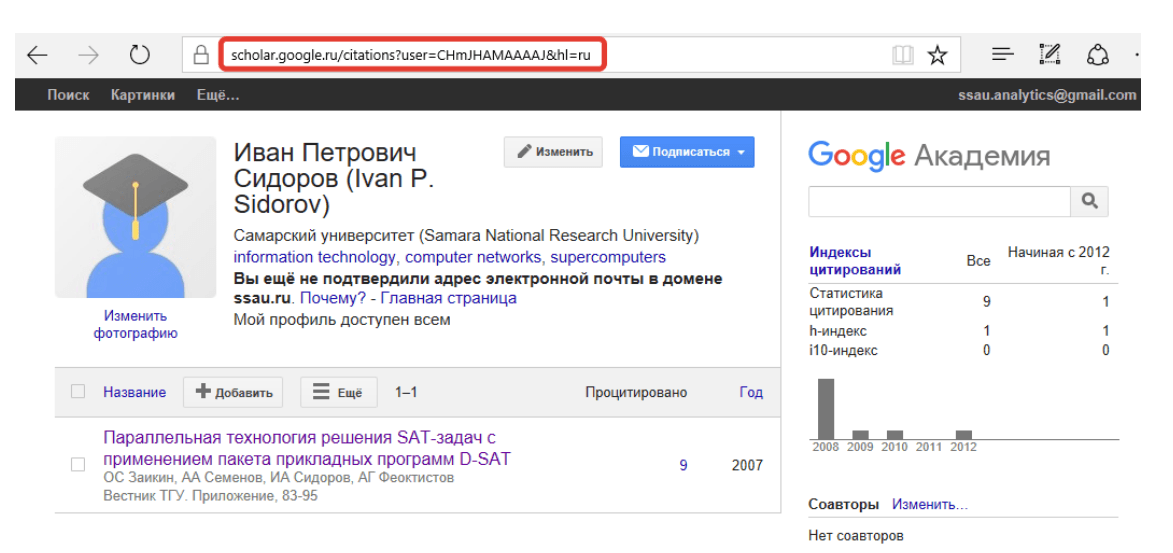
Task: Click the share icon in browser toolbar
Action: click(x=1097, y=55)
